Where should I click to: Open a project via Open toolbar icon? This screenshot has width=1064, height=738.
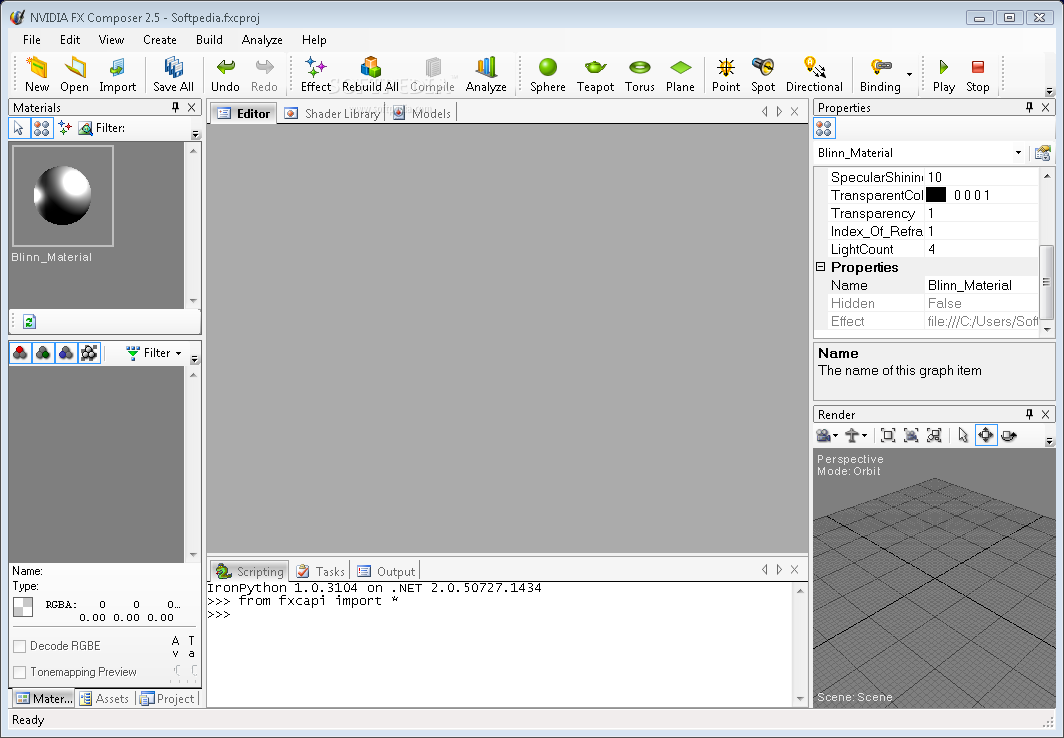[x=74, y=75]
